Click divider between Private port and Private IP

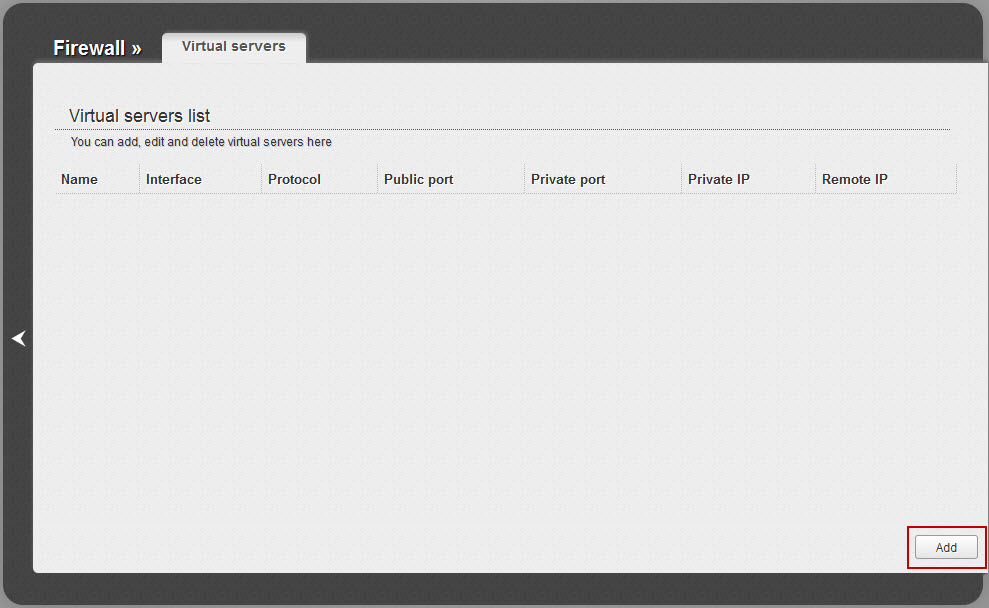(x=681, y=179)
